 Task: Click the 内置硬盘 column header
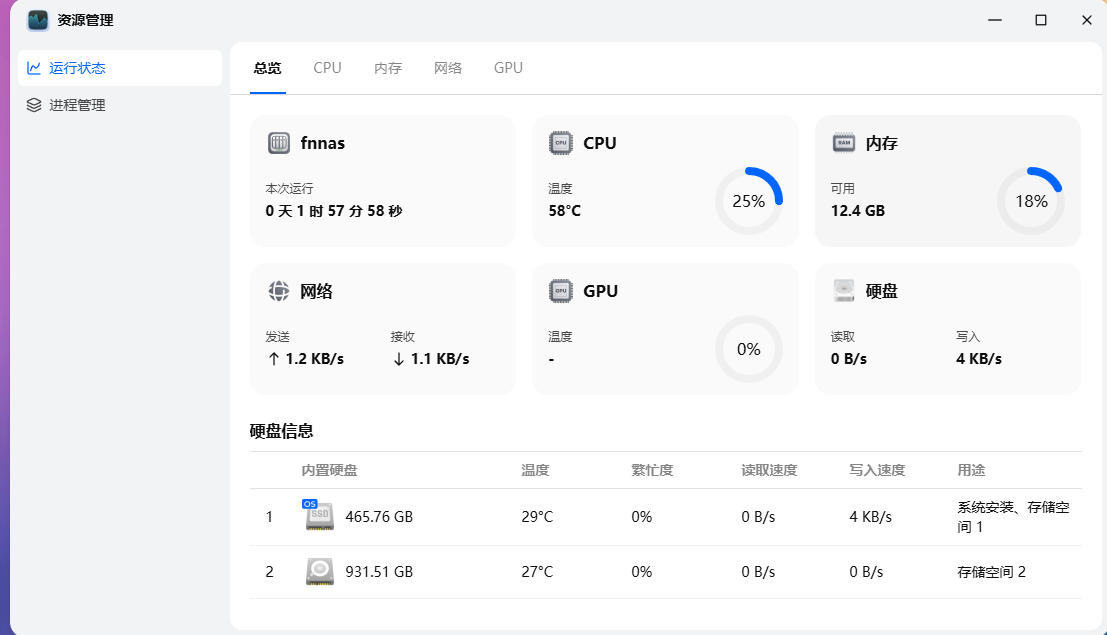329,470
